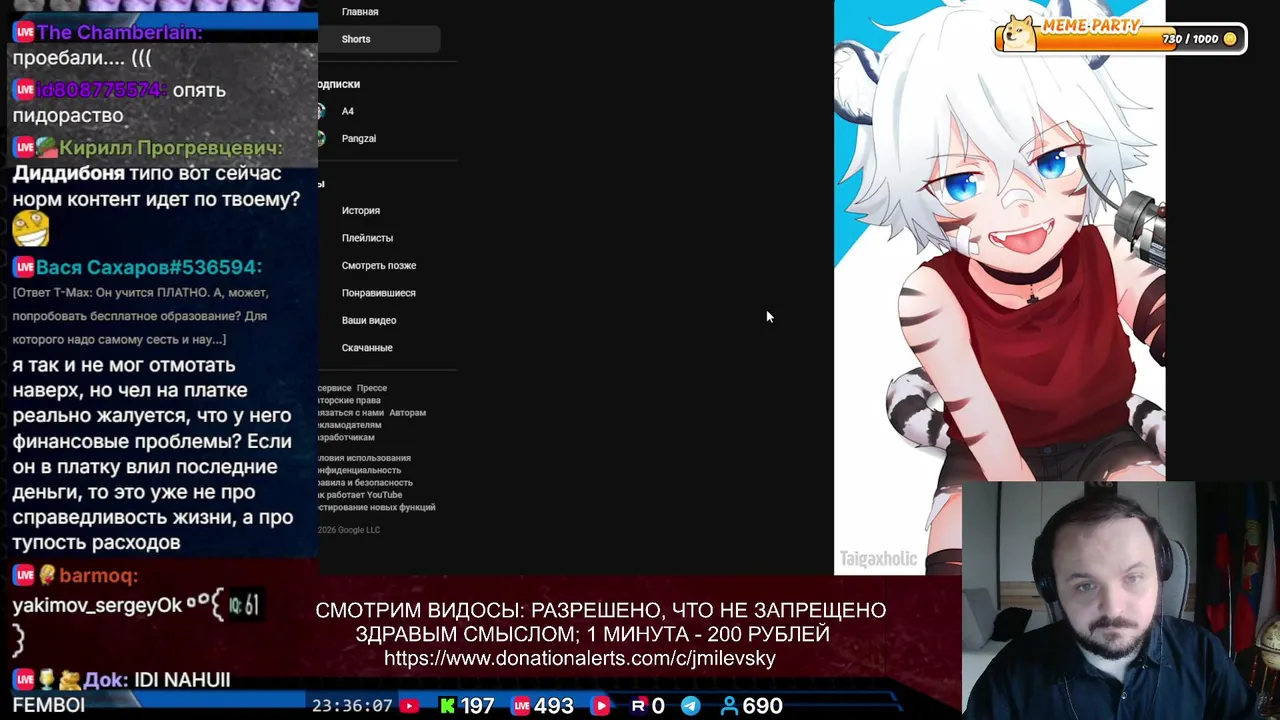
Task: Click username barmoq in chat
Action: point(99,575)
